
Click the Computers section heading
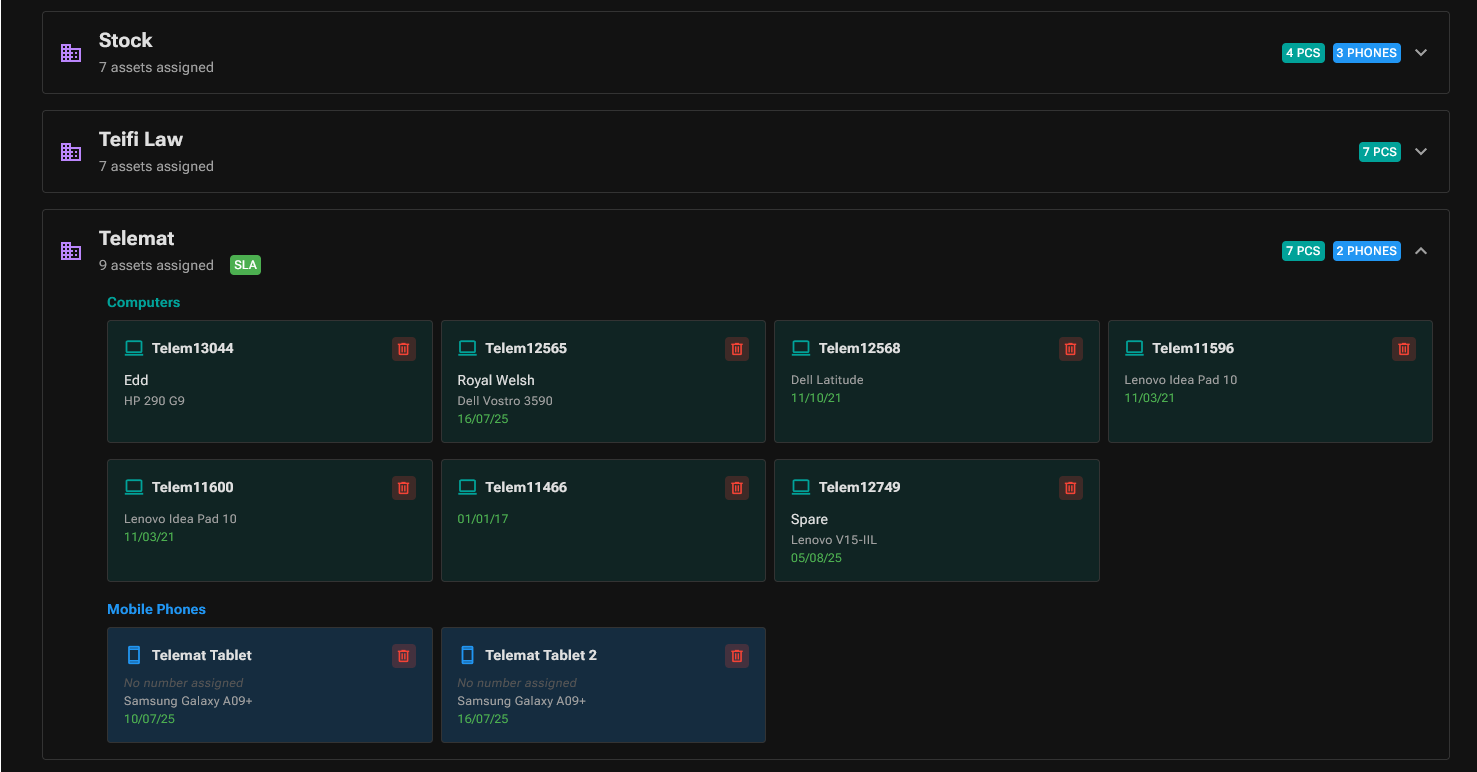143,302
